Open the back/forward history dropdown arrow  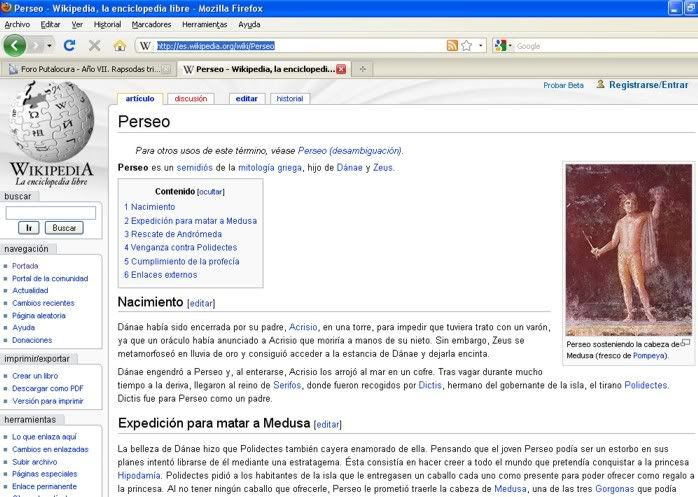click(49, 45)
